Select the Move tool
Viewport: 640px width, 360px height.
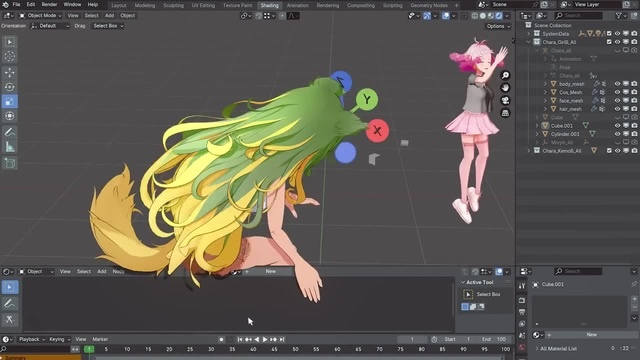click(10, 72)
